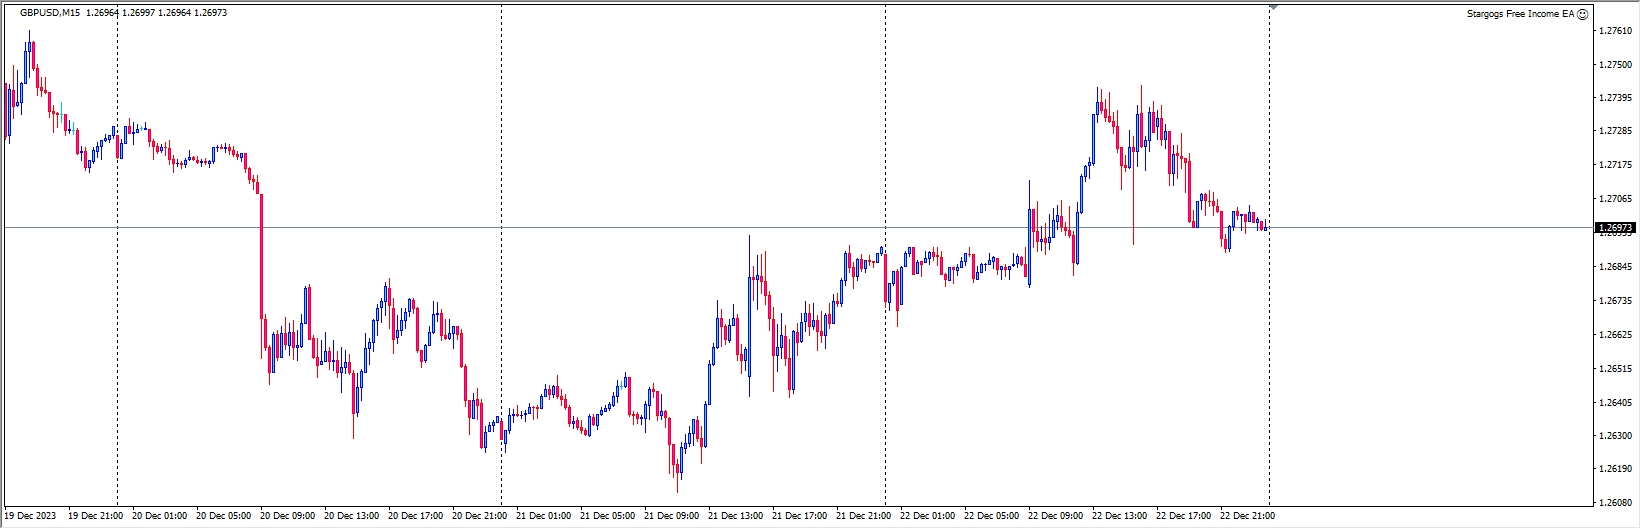Click the 19 Dec 2023 date label

pyautogui.click(x=30, y=516)
